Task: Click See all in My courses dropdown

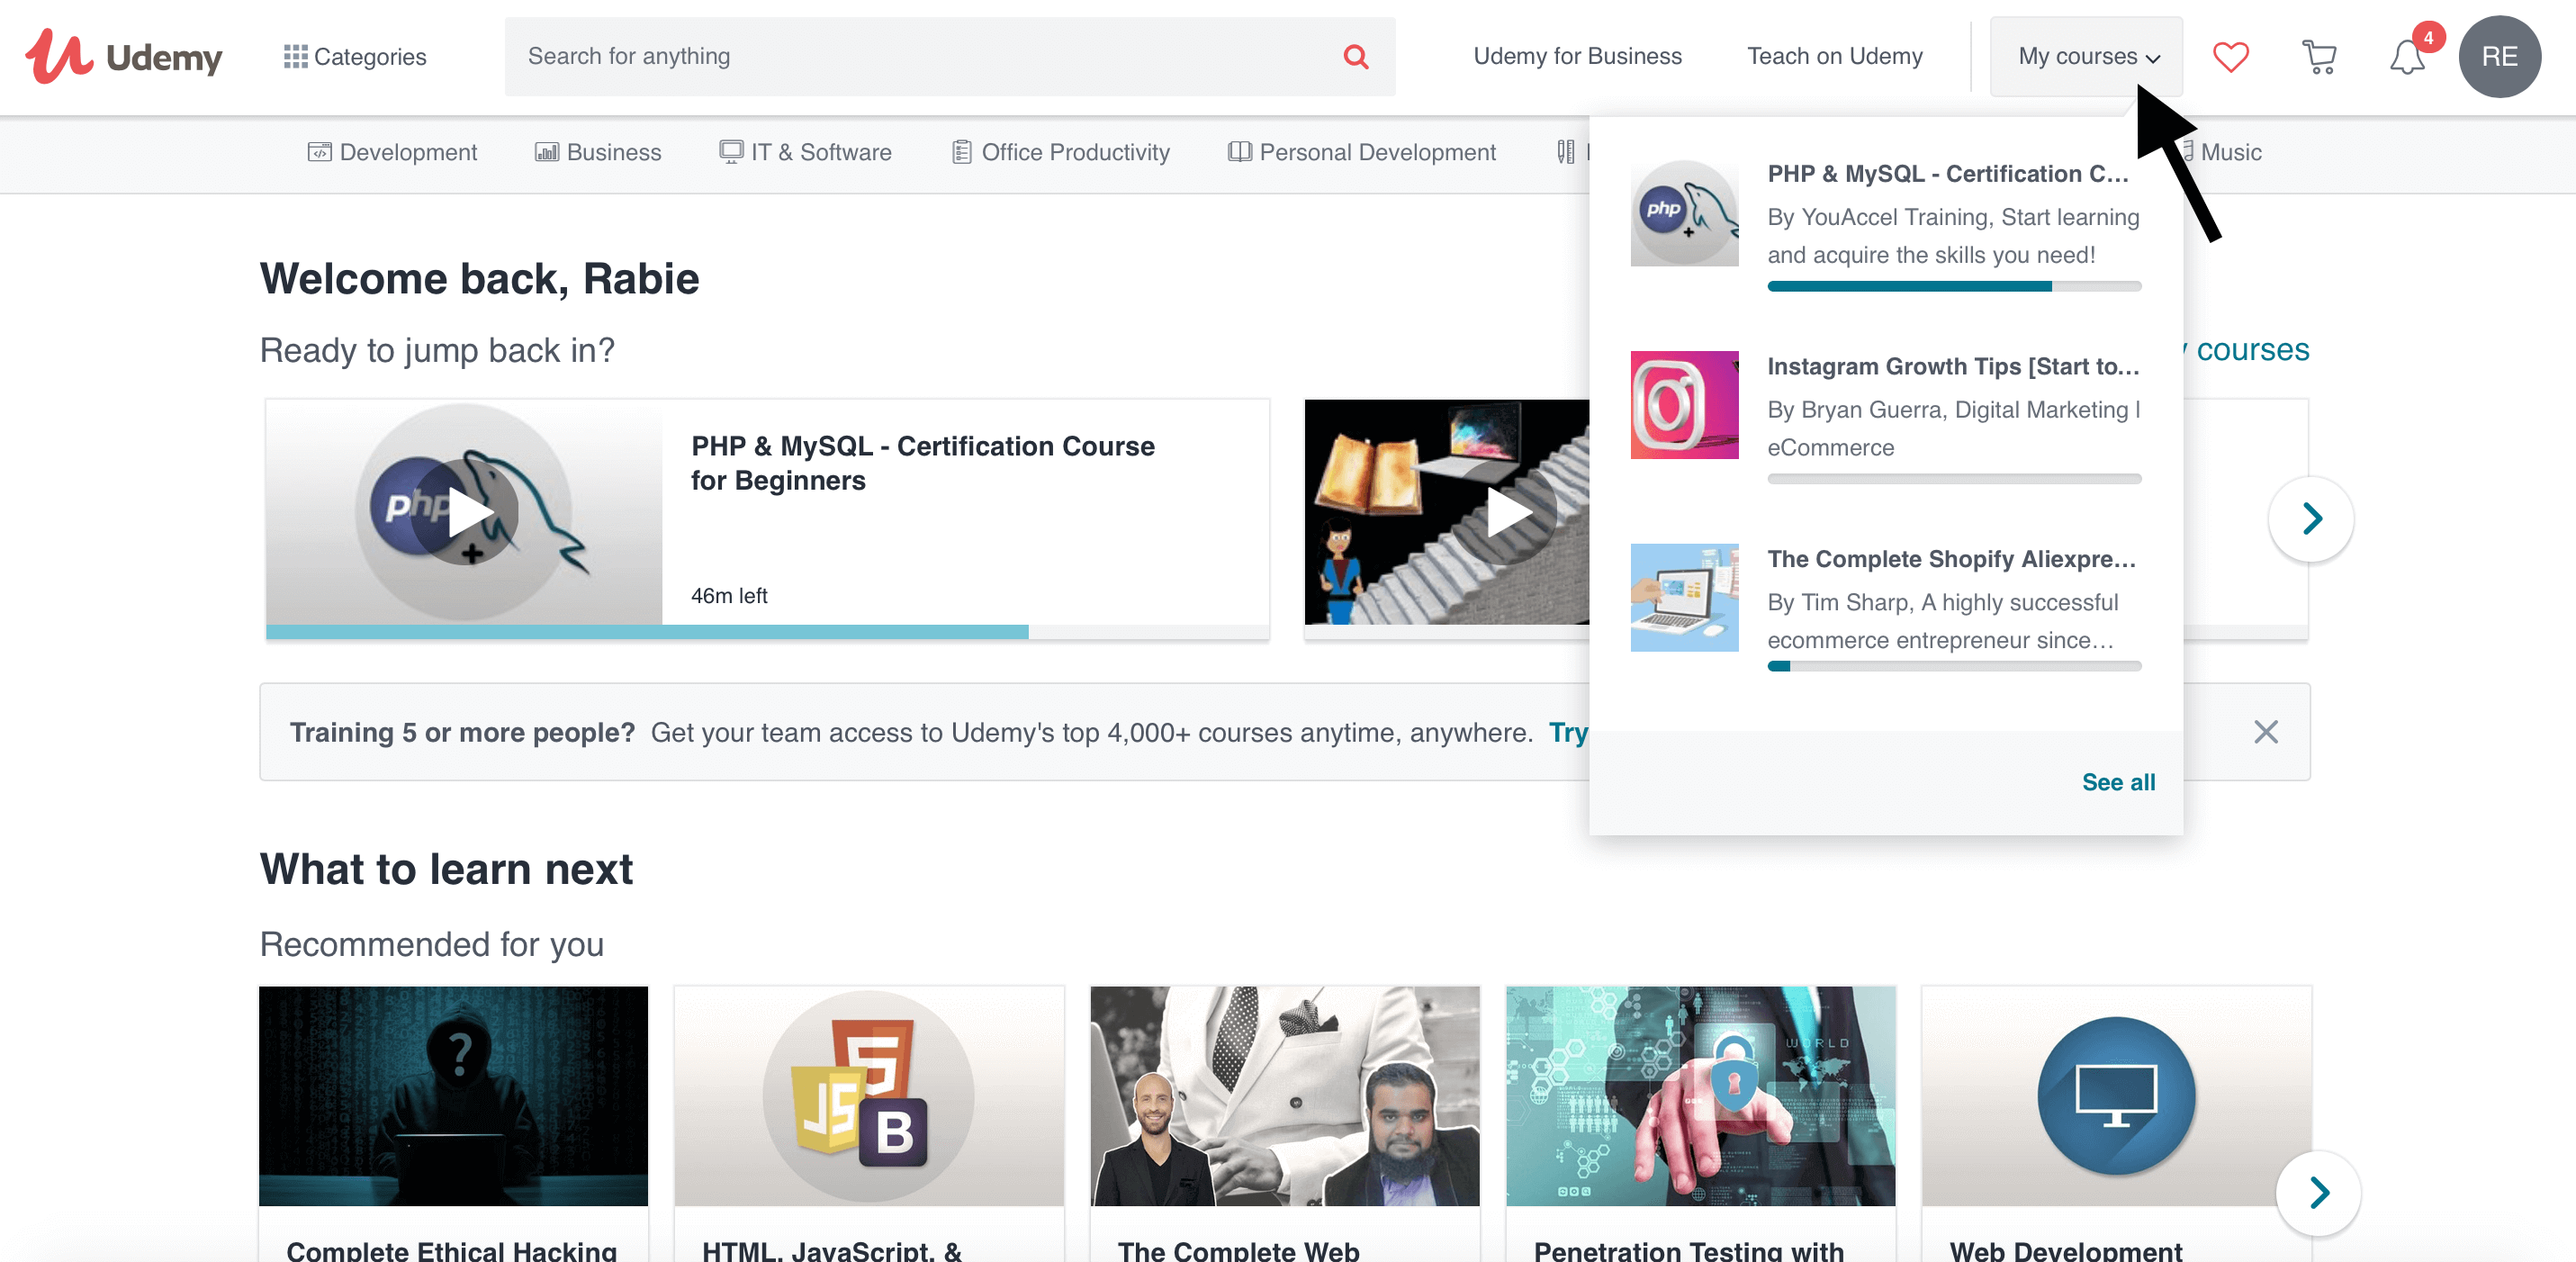Action: pyautogui.click(x=2118, y=782)
